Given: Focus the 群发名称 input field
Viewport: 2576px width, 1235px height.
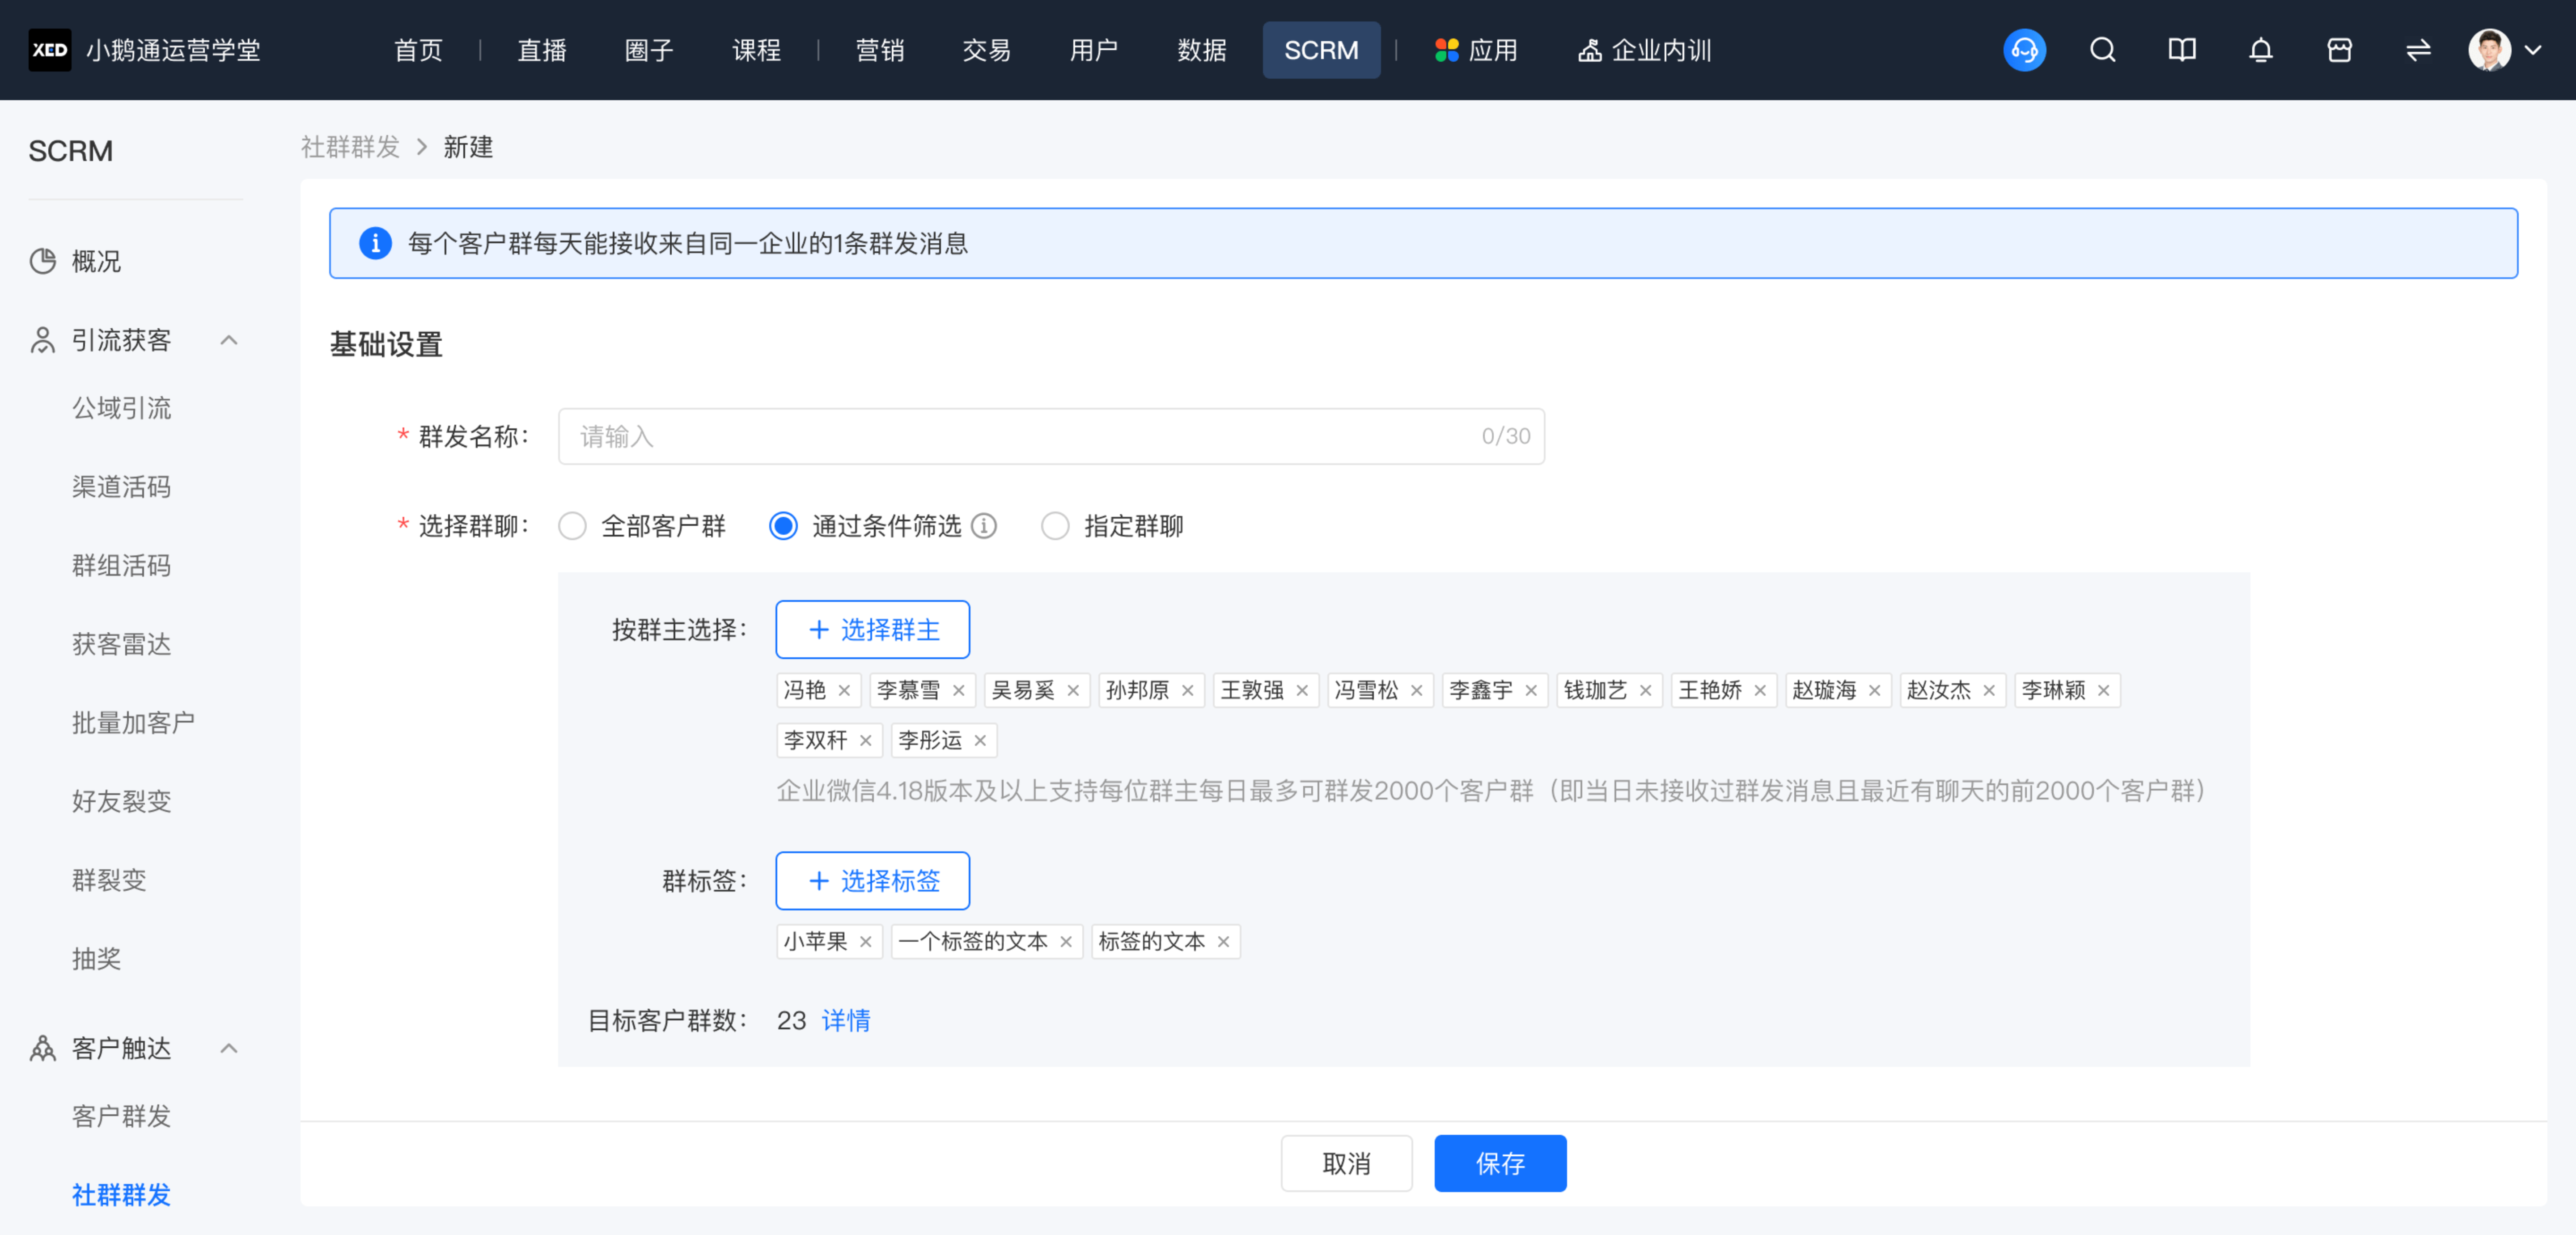Looking at the screenshot, I should point(1051,437).
